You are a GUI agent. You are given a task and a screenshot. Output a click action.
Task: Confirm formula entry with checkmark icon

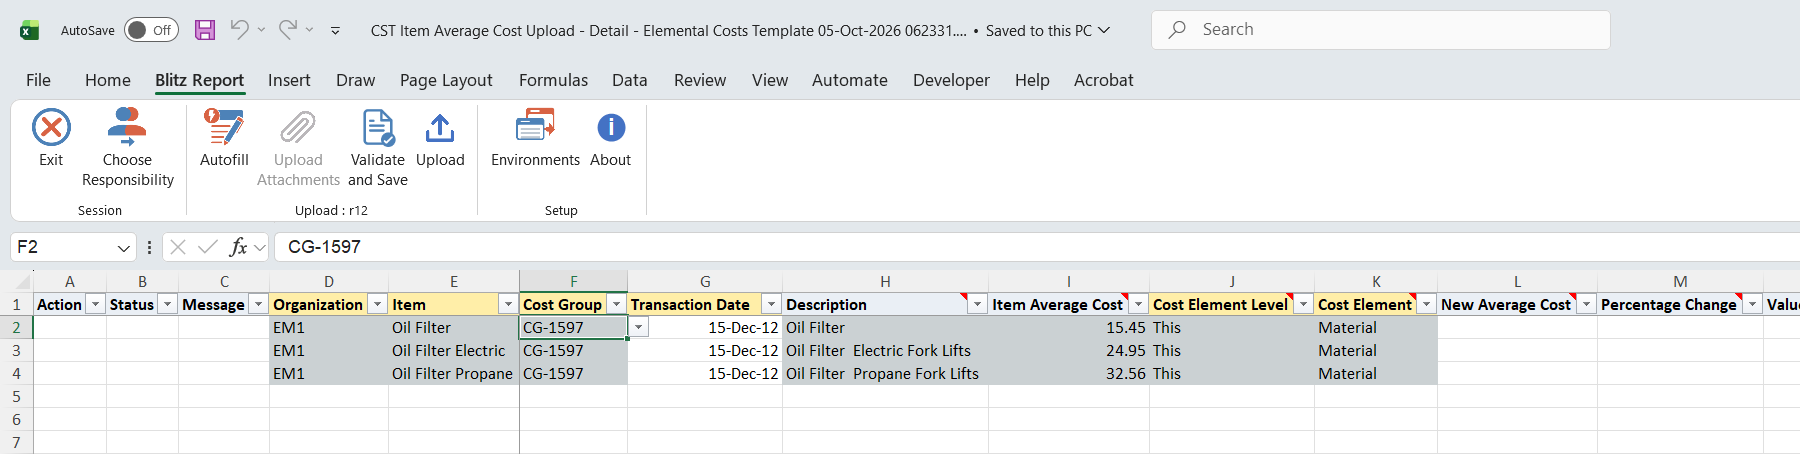coord(208,247)
